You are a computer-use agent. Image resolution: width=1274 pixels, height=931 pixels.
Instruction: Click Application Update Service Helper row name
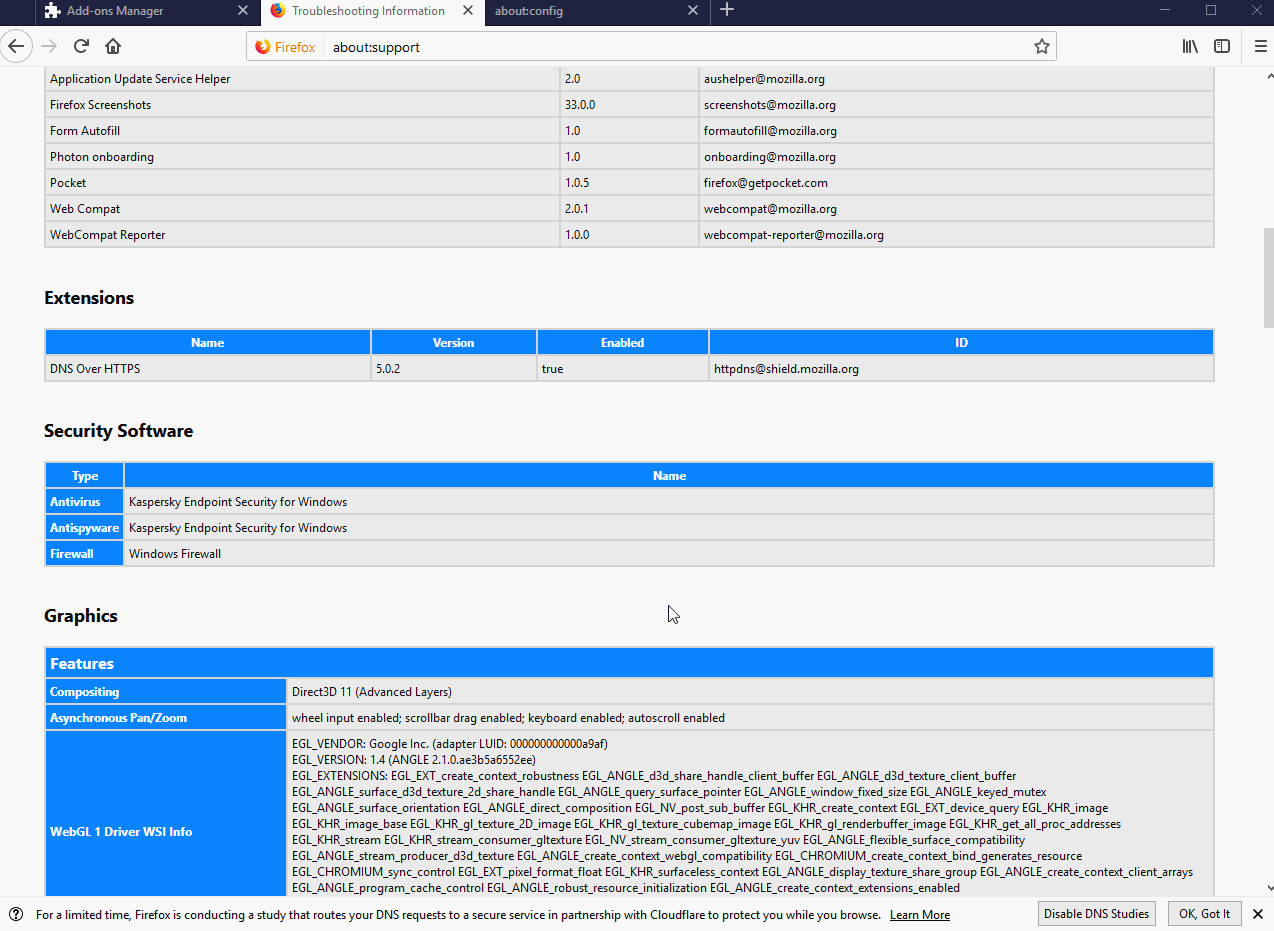(140, 79)
